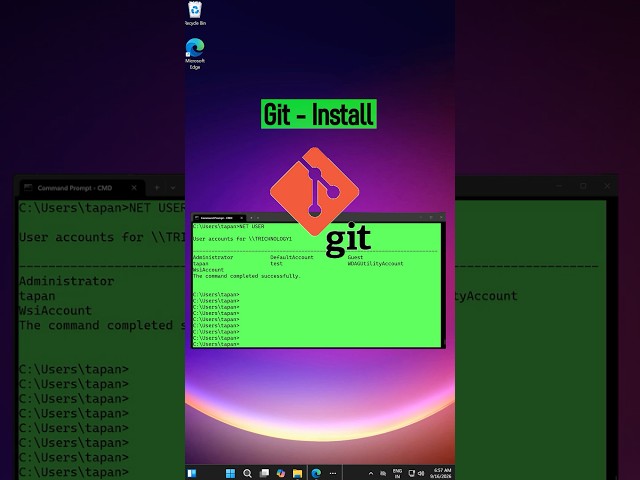Launch the Microsoft Edge desktop shortcut

click(195, 53)
